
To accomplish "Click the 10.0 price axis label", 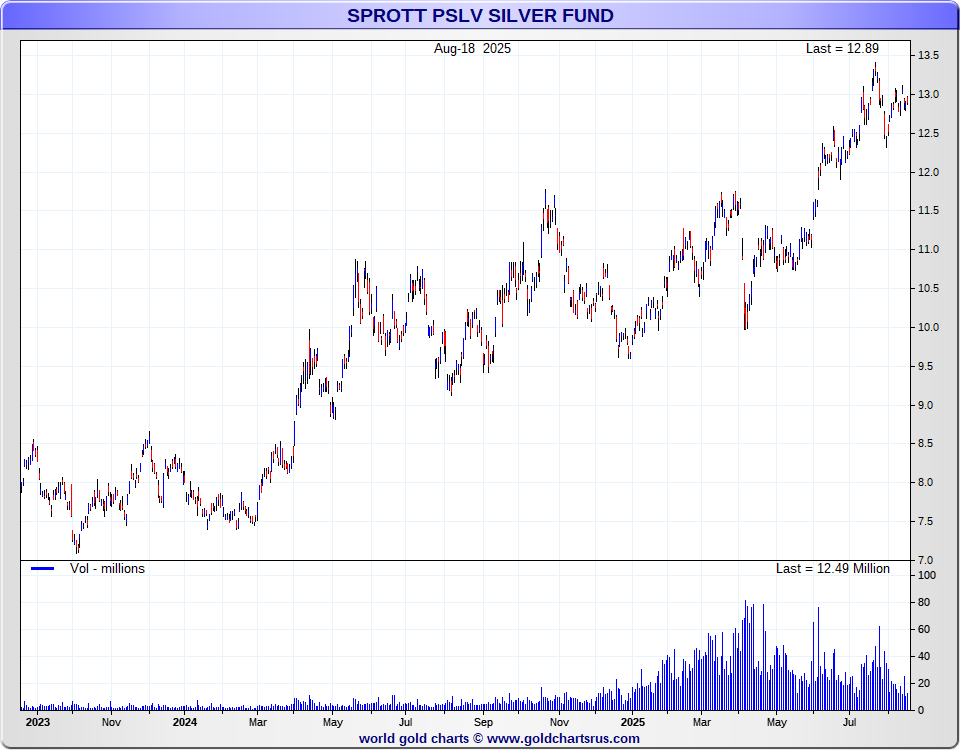I will click(928, 328).
